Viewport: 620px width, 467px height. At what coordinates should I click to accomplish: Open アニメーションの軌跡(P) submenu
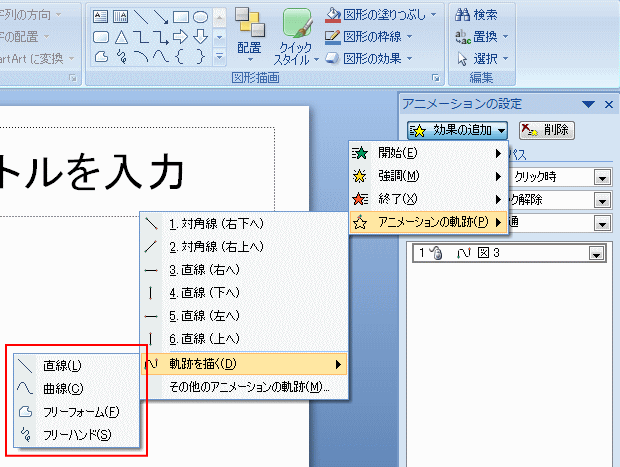click(x=428, y=222)
